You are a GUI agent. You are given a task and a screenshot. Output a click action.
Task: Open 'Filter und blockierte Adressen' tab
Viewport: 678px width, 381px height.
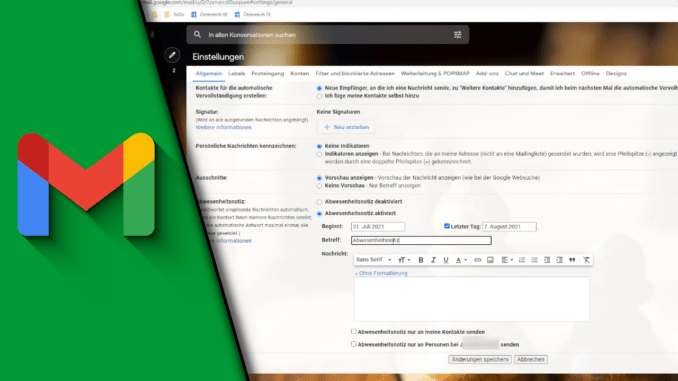(x=355, y=74)
